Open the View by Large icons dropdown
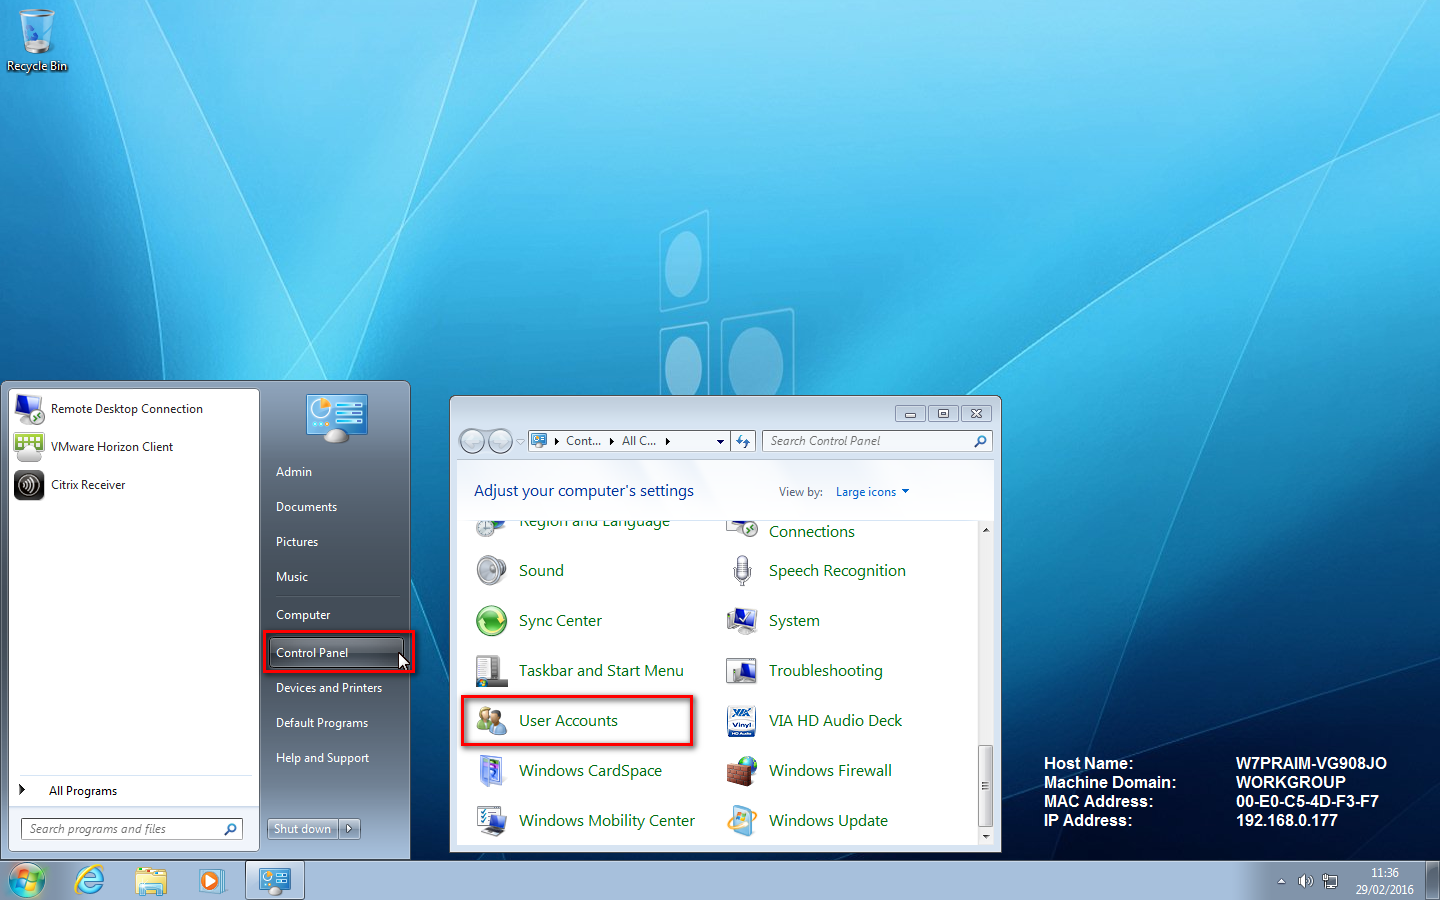Image resolution: width=1440 pixels, height=900 pixels. point(872,492)
